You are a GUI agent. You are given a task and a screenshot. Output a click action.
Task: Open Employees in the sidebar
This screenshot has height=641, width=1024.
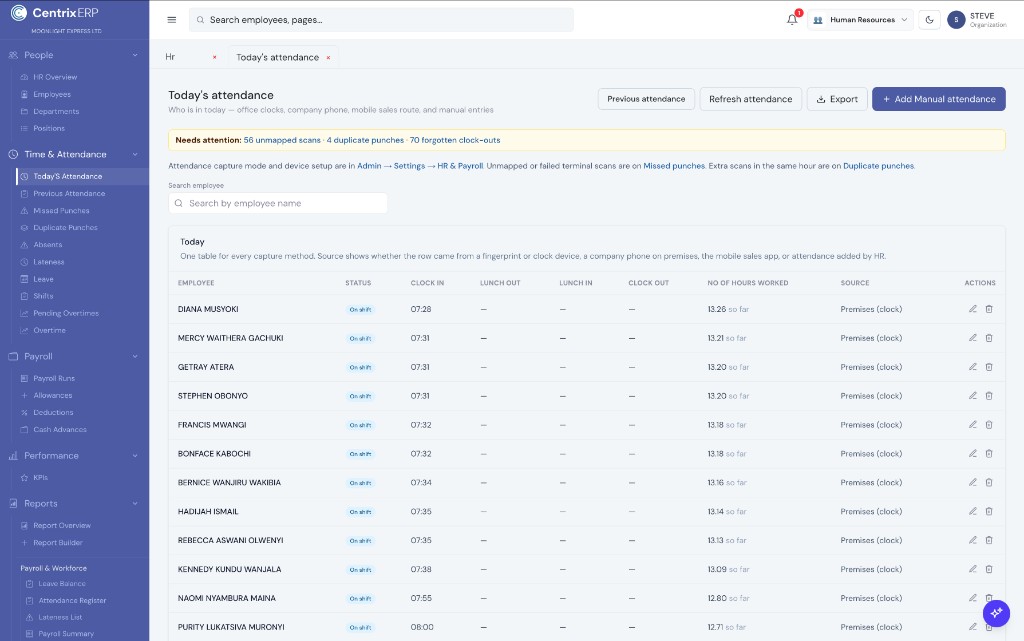pyautogui.click(x=52, y=95)
